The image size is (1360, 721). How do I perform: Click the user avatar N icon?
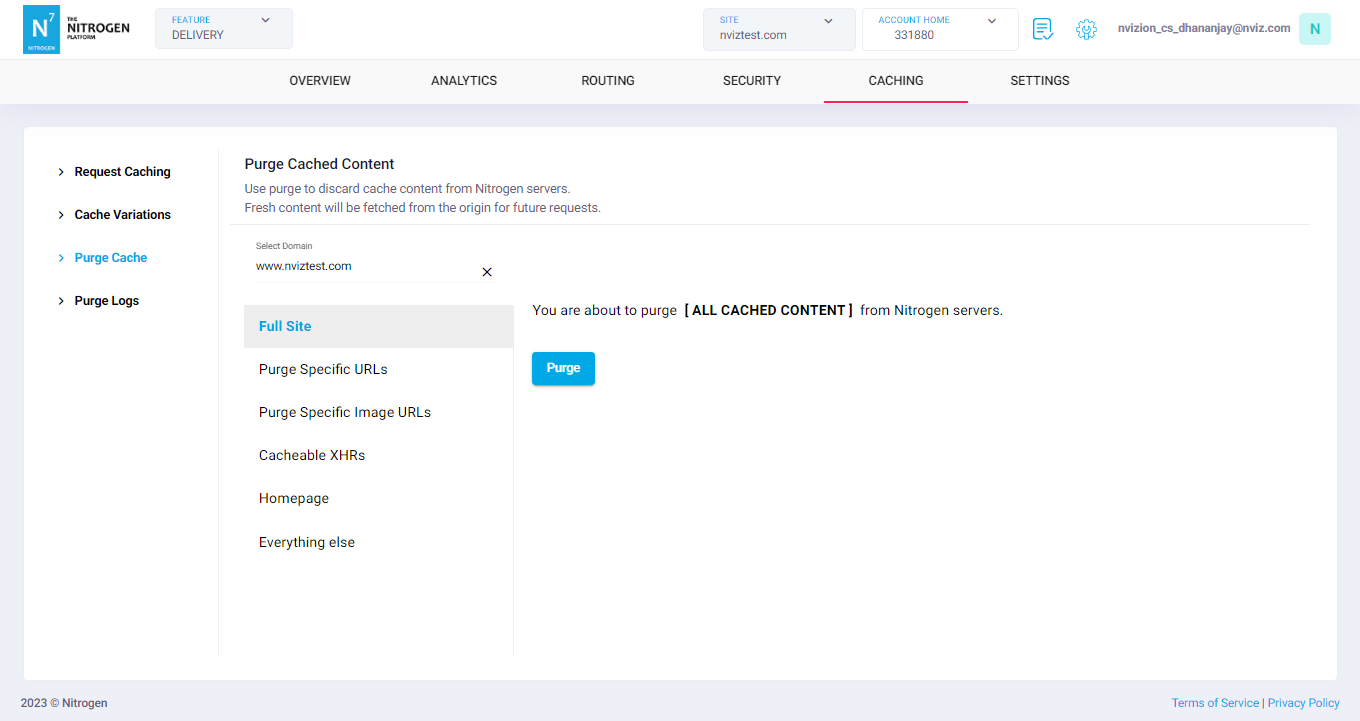click(x=1314, y=29)
